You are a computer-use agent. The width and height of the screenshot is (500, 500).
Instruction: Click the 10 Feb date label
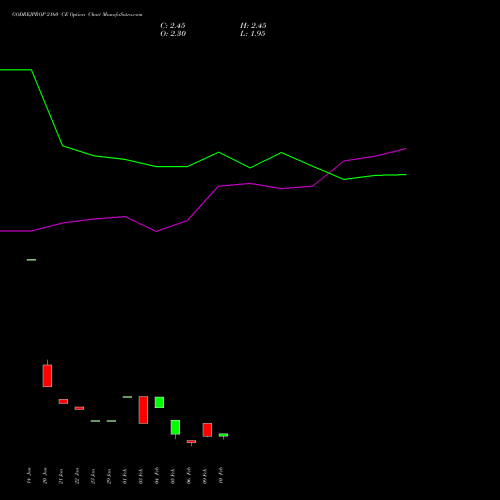click(221, 475)
